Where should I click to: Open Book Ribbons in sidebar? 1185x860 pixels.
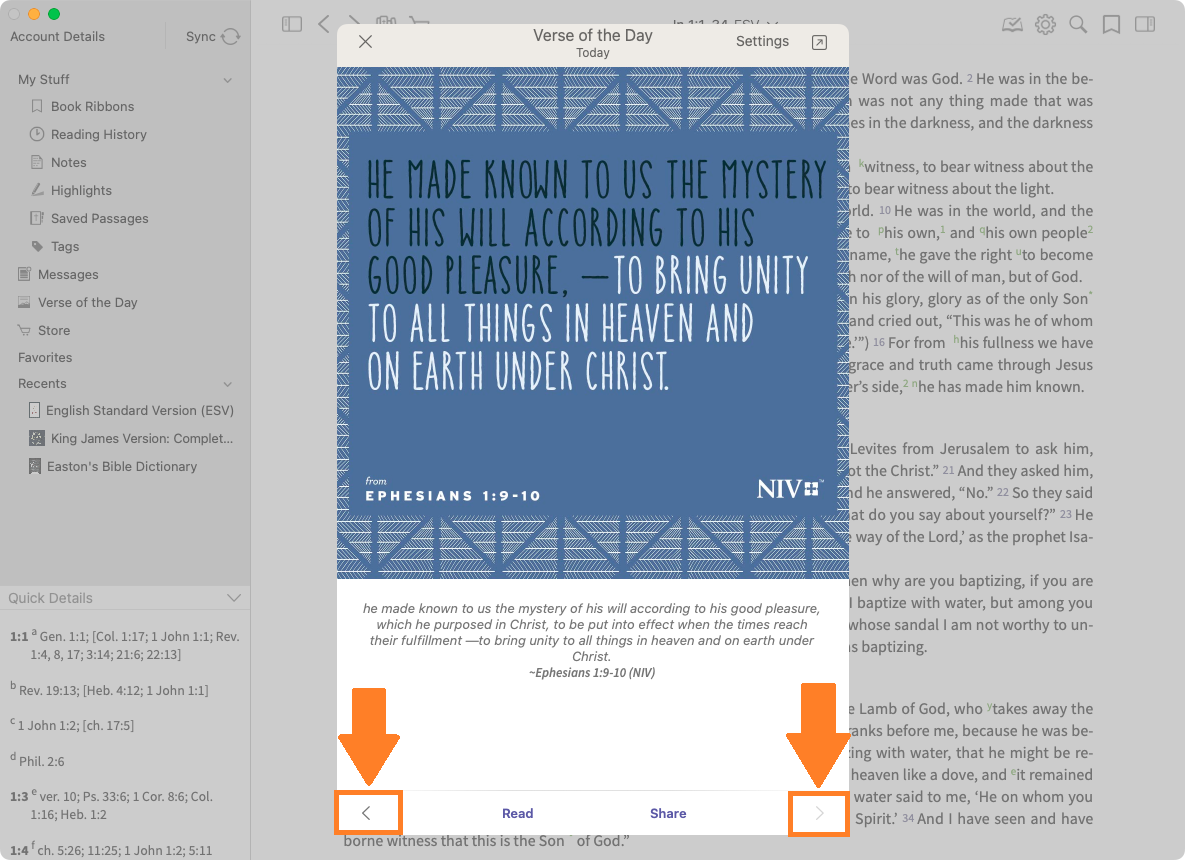coord(92,106)
